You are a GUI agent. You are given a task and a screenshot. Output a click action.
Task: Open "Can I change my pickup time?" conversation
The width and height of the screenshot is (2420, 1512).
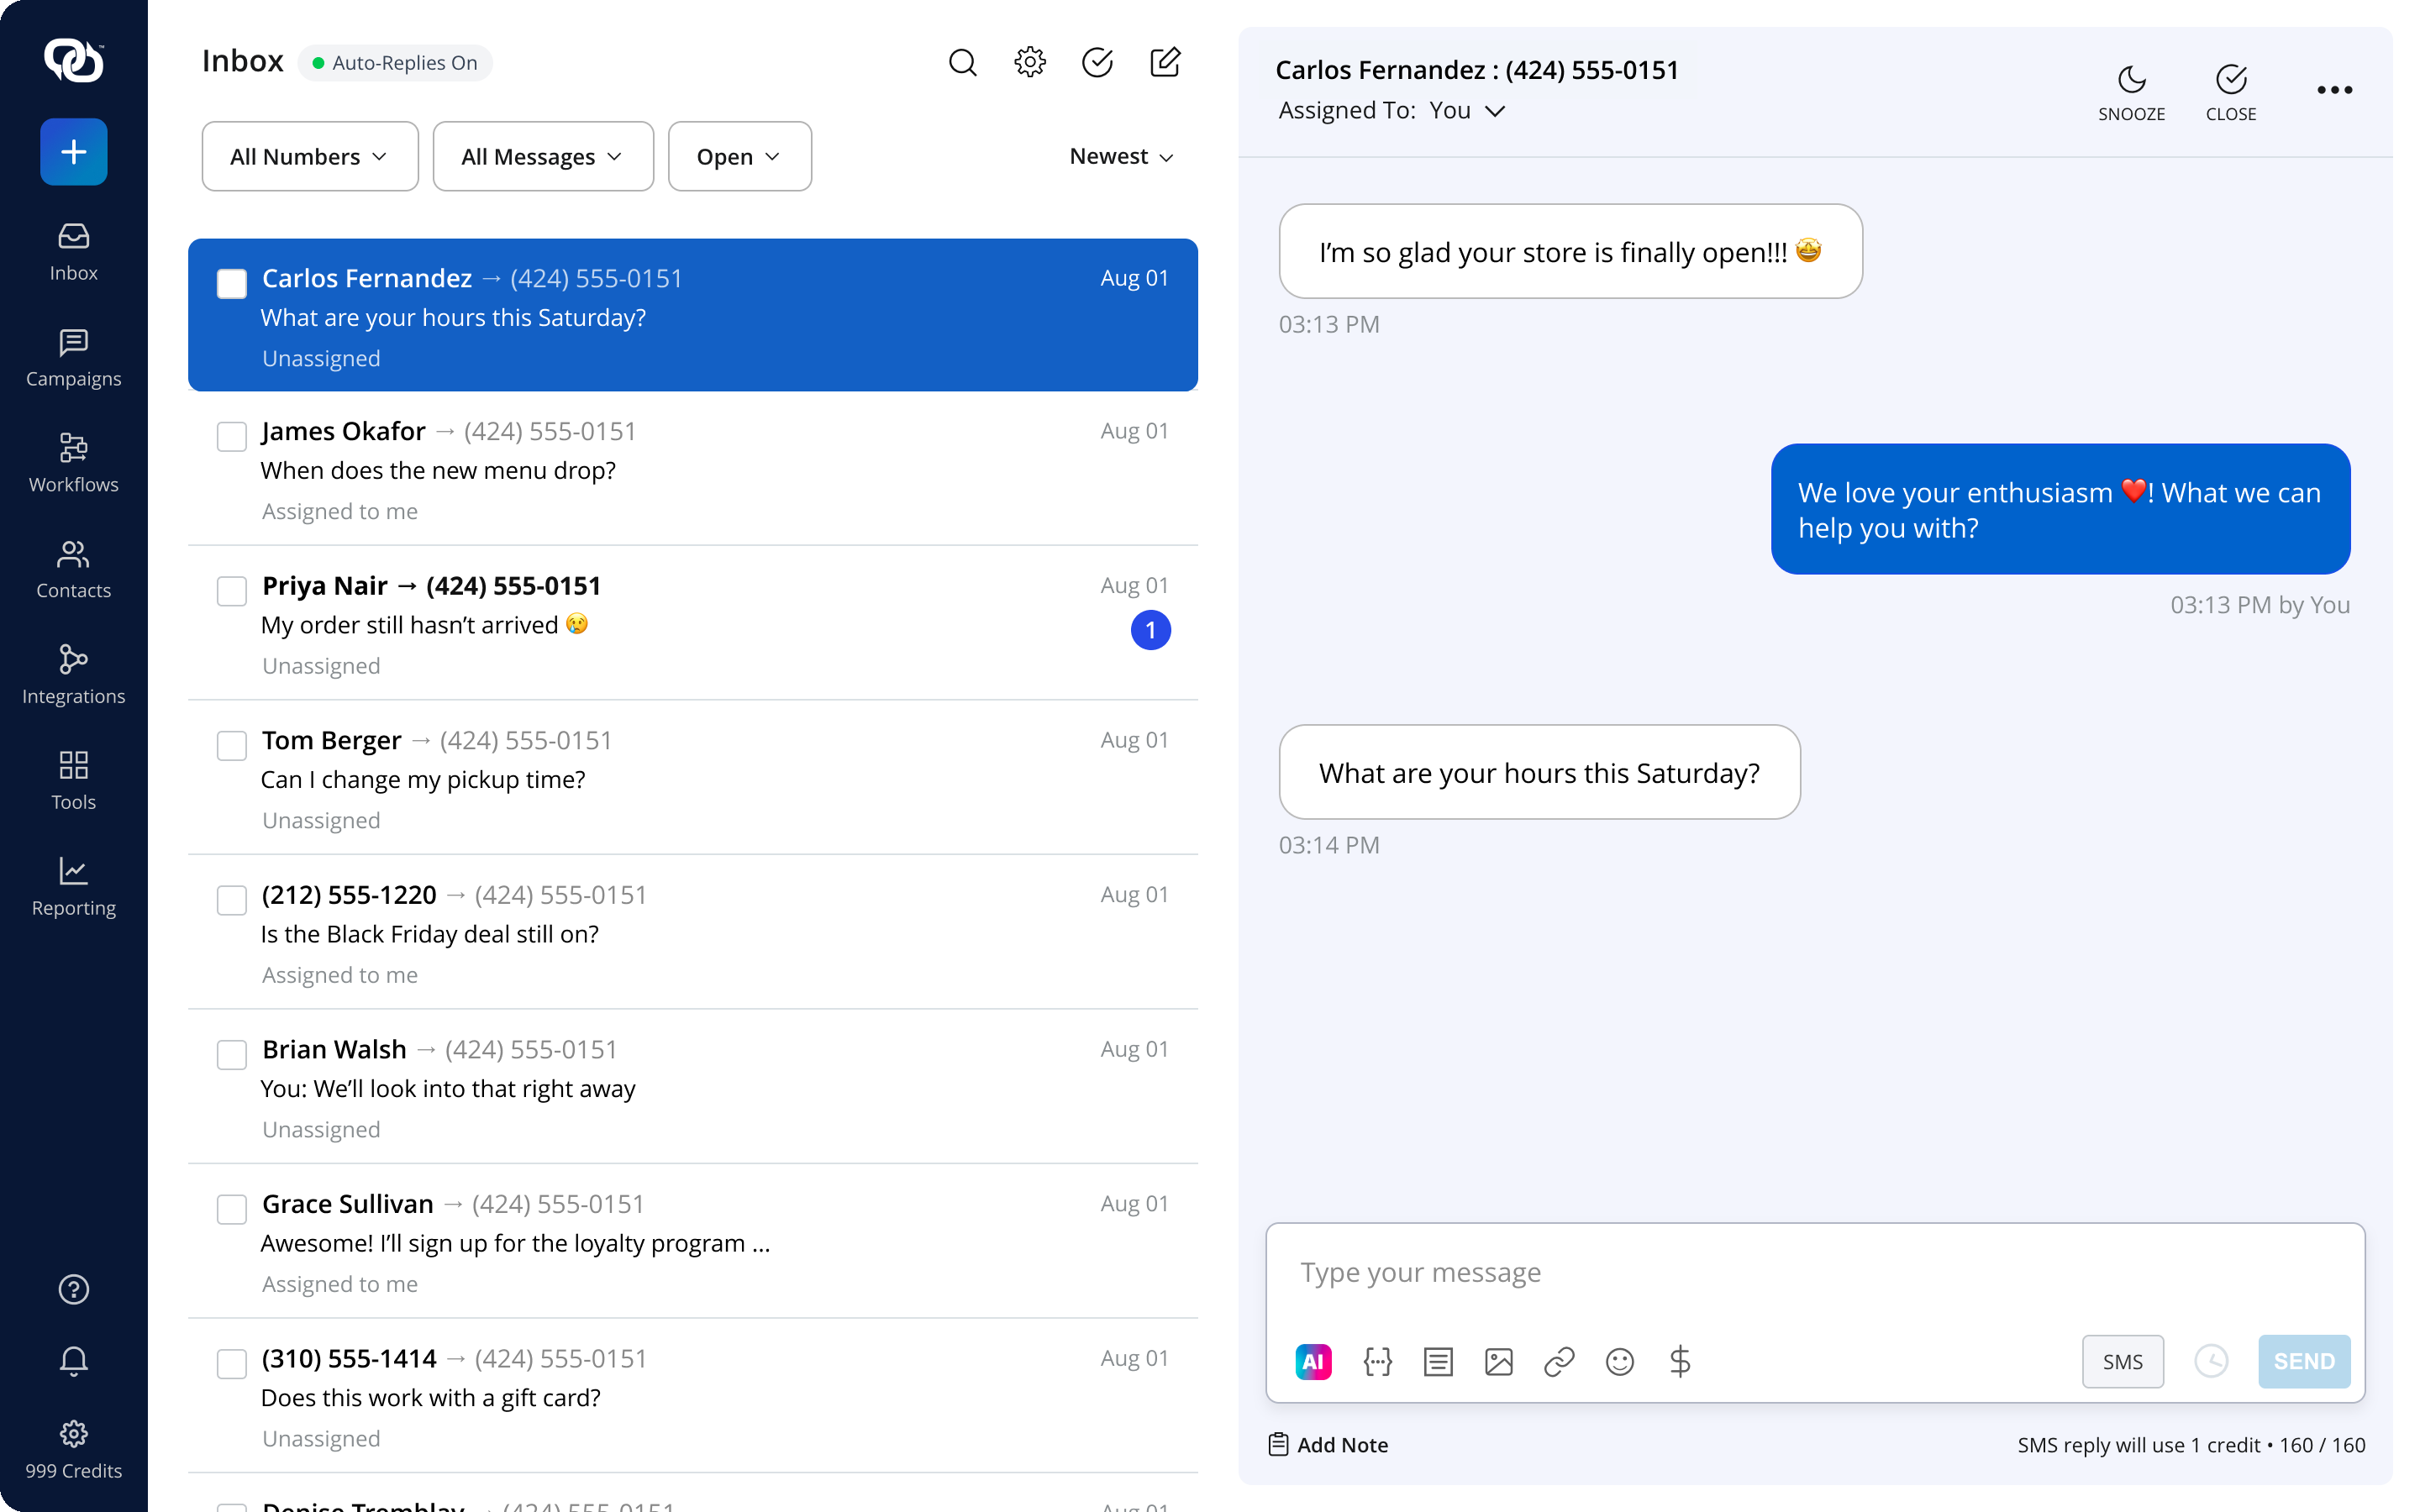423,779
